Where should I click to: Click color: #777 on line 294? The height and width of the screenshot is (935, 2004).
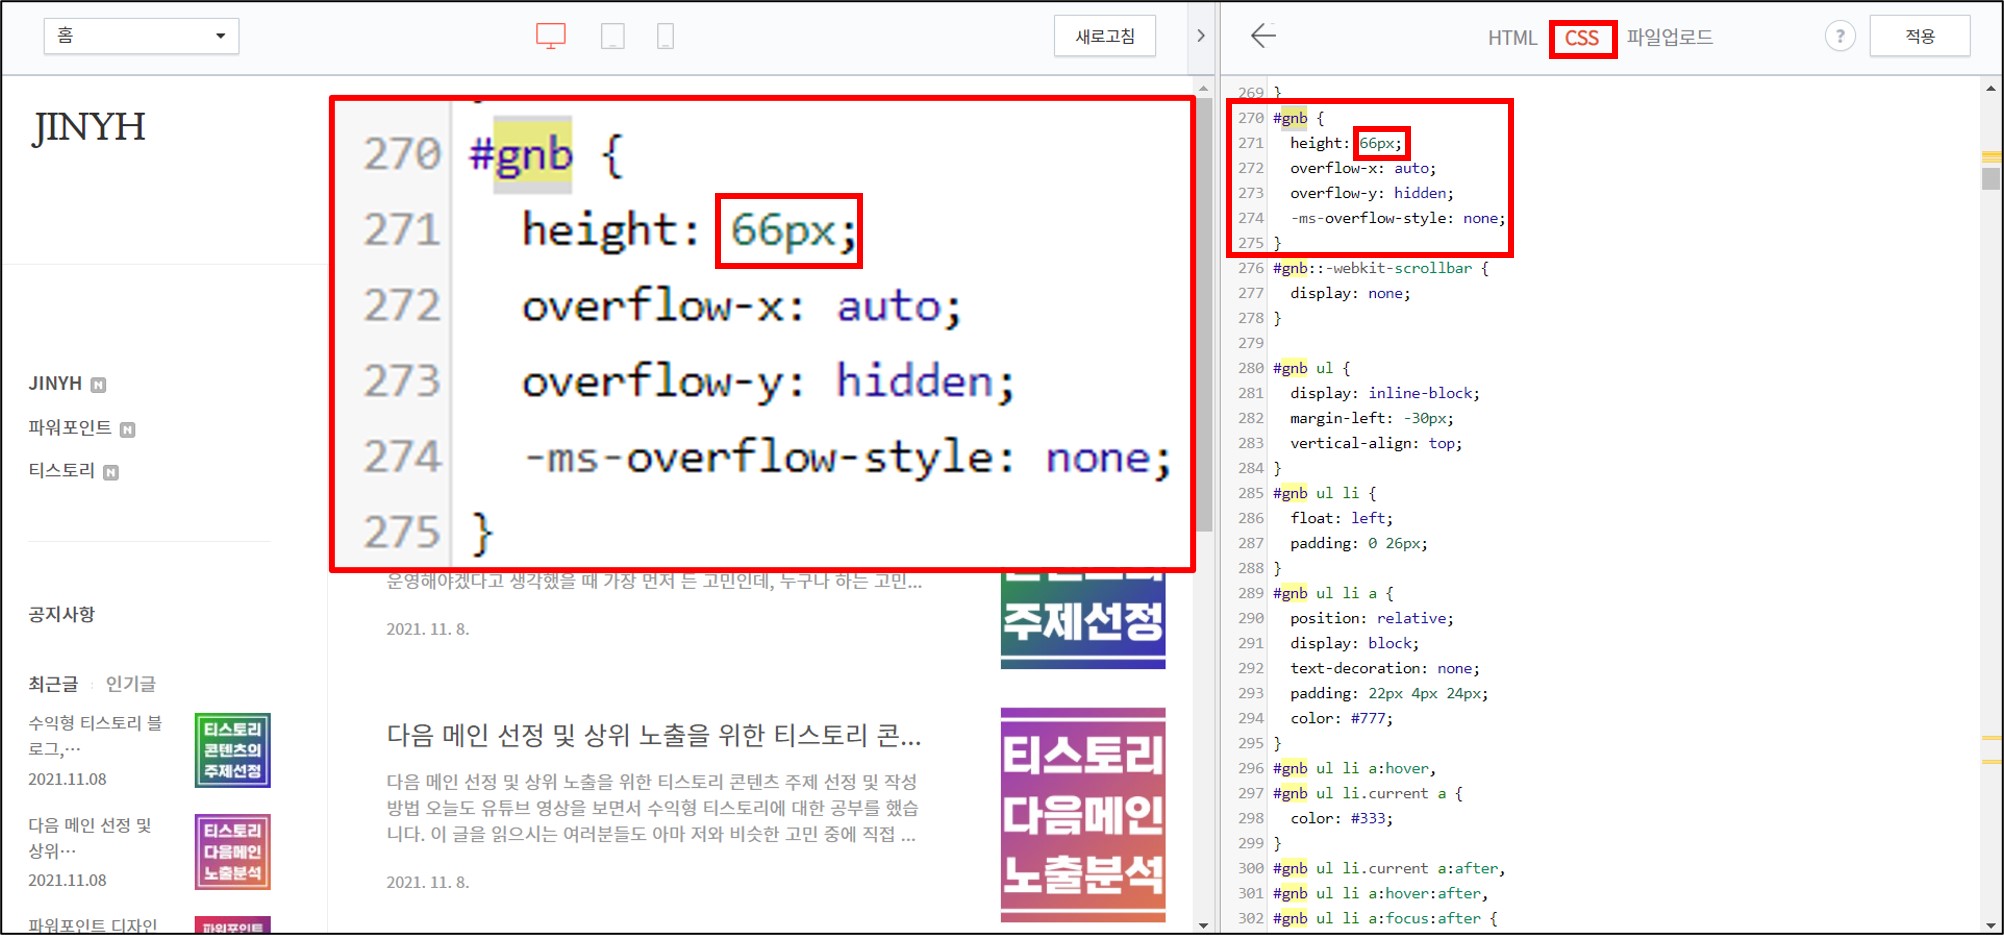pos(1341,718)
